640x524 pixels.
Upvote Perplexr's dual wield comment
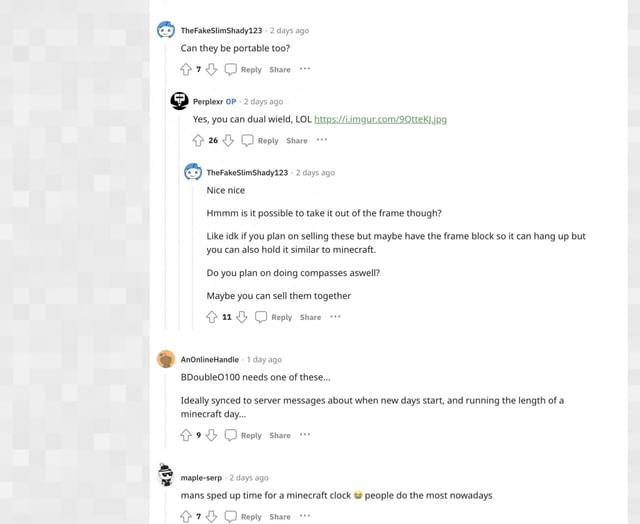tap(199, 141)
